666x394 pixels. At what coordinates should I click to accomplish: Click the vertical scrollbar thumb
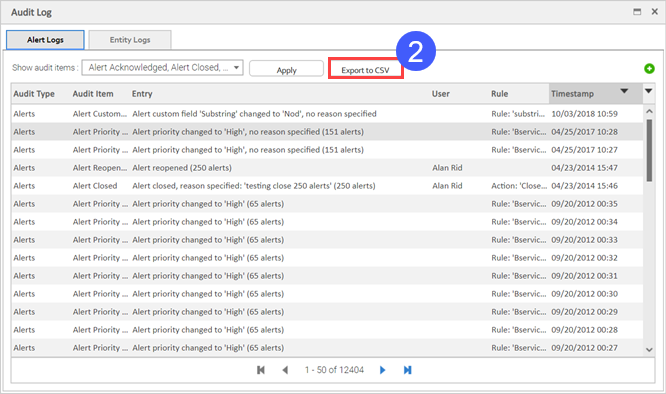coord(649,150)
